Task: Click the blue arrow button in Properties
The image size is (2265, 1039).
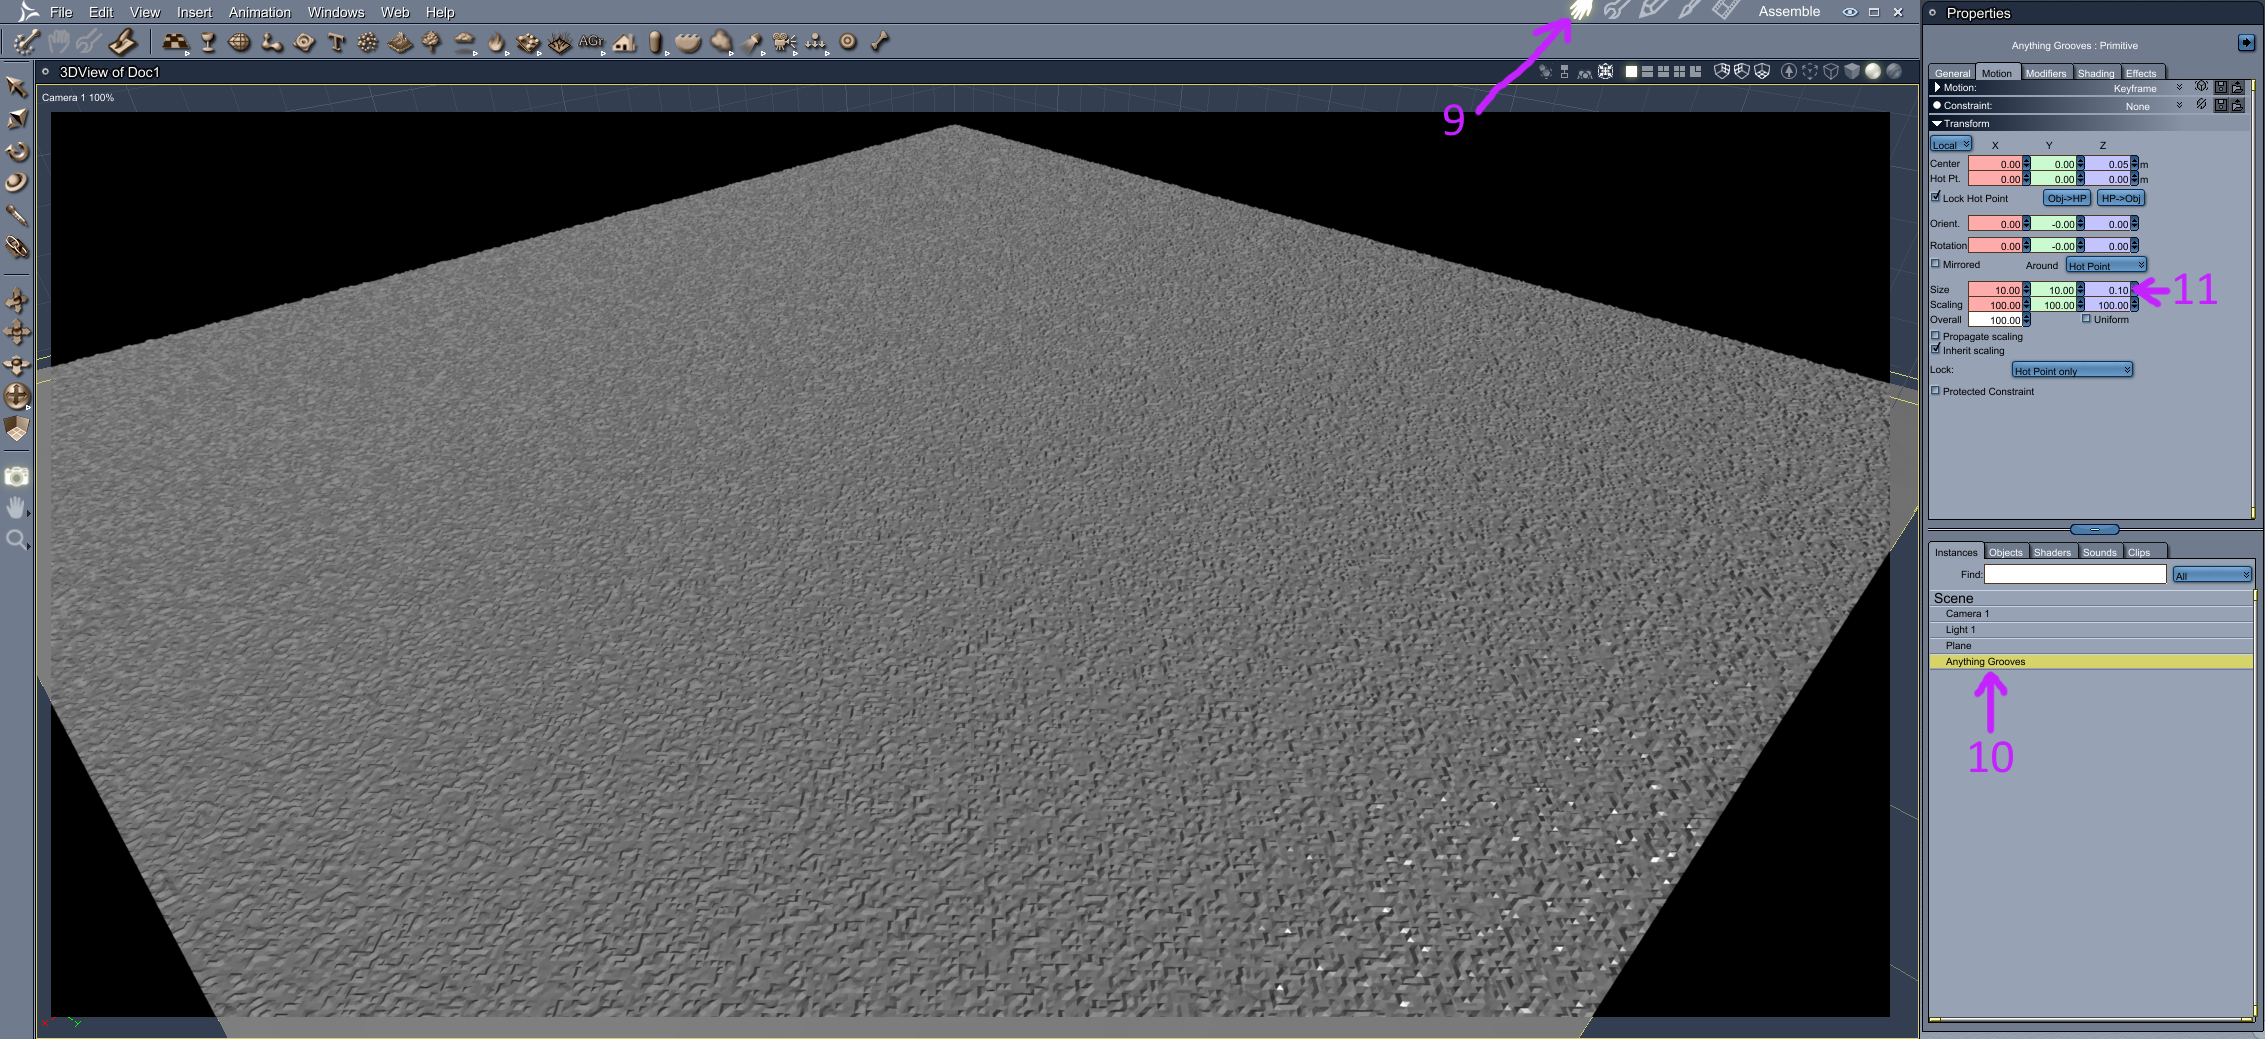Action: point(2246,42)
